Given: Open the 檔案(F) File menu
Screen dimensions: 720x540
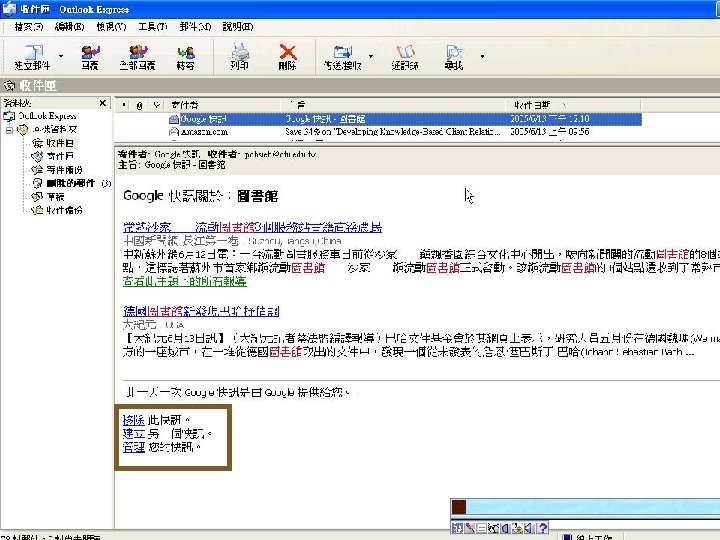Looking at the screenshot, I should pos(28,27).
